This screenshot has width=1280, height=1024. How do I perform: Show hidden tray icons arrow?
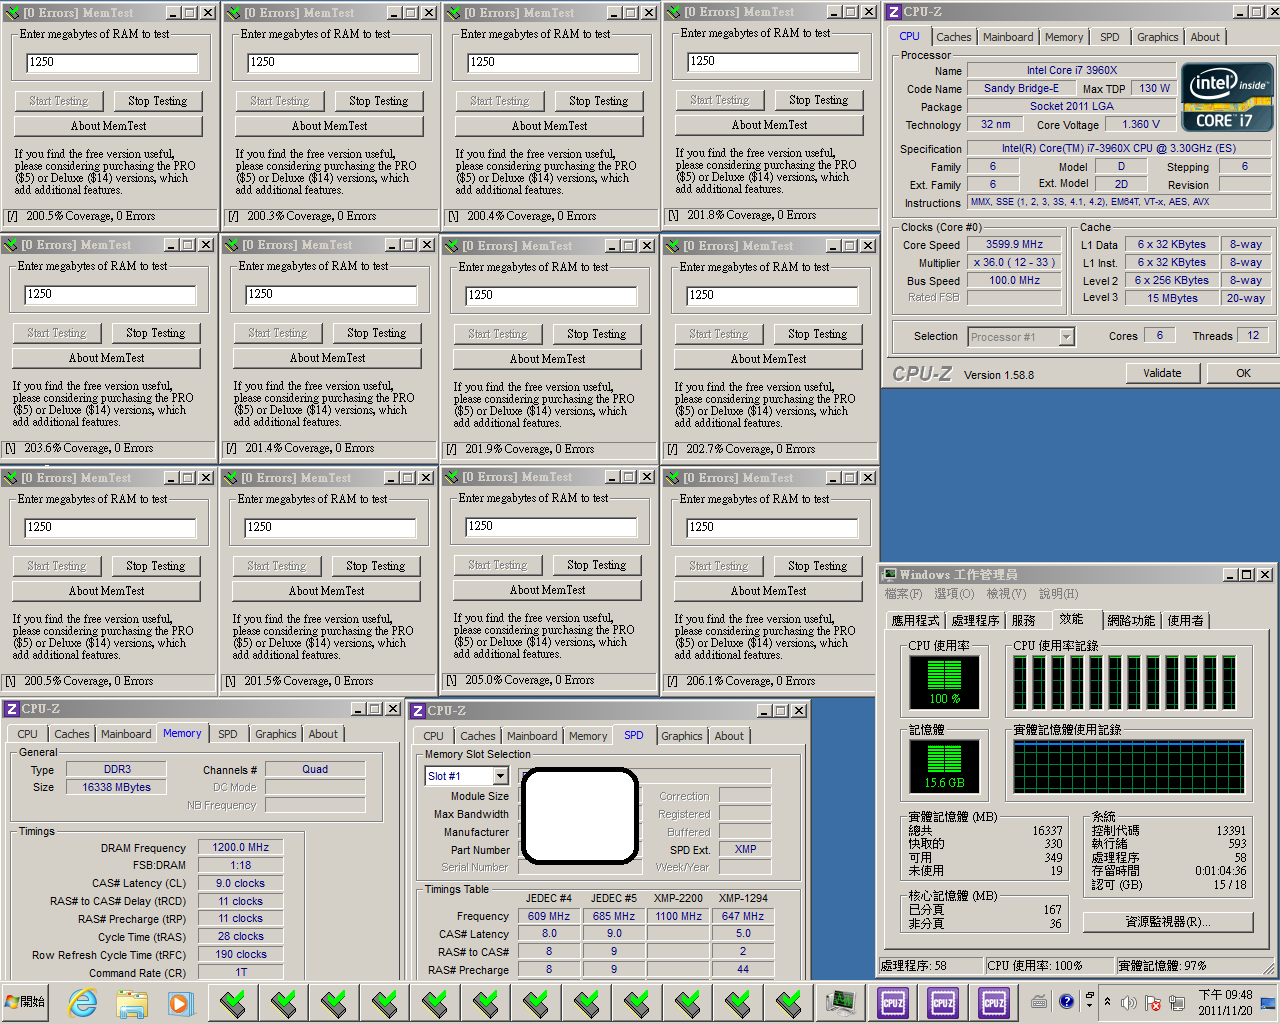[1107, 1001]
